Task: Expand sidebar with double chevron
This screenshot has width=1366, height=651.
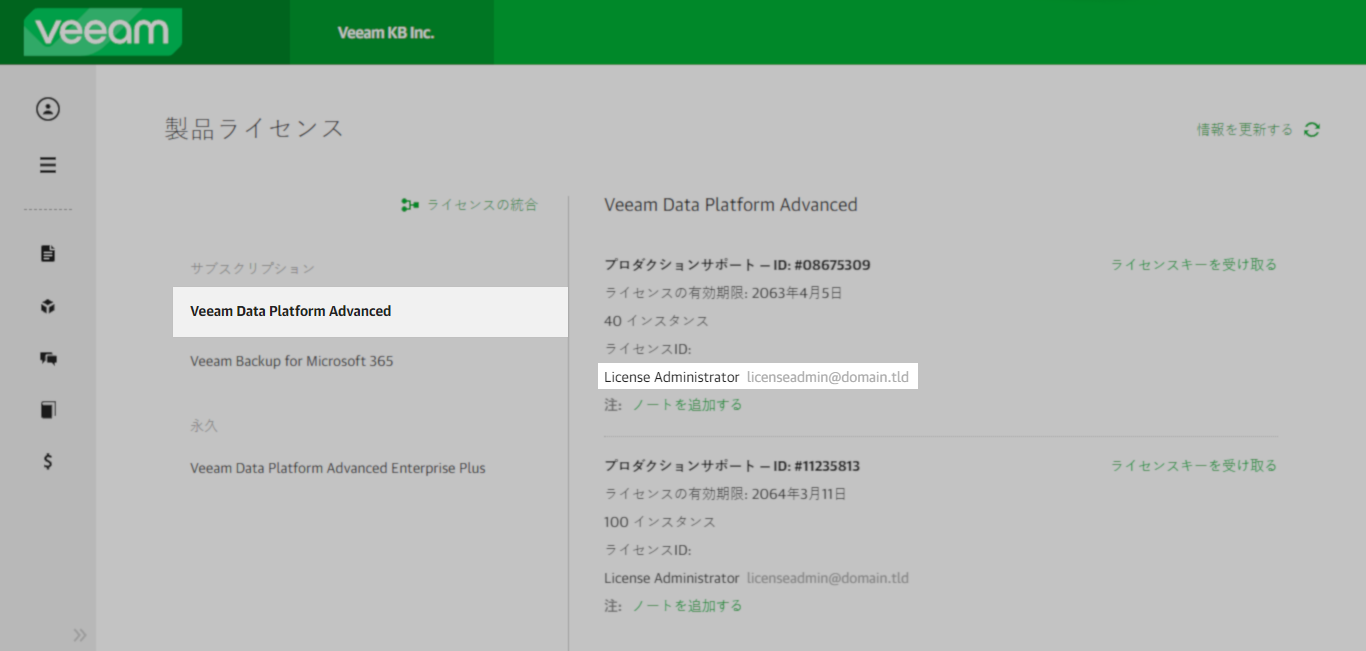Action: pyautogui.click(x=80, y=635)
